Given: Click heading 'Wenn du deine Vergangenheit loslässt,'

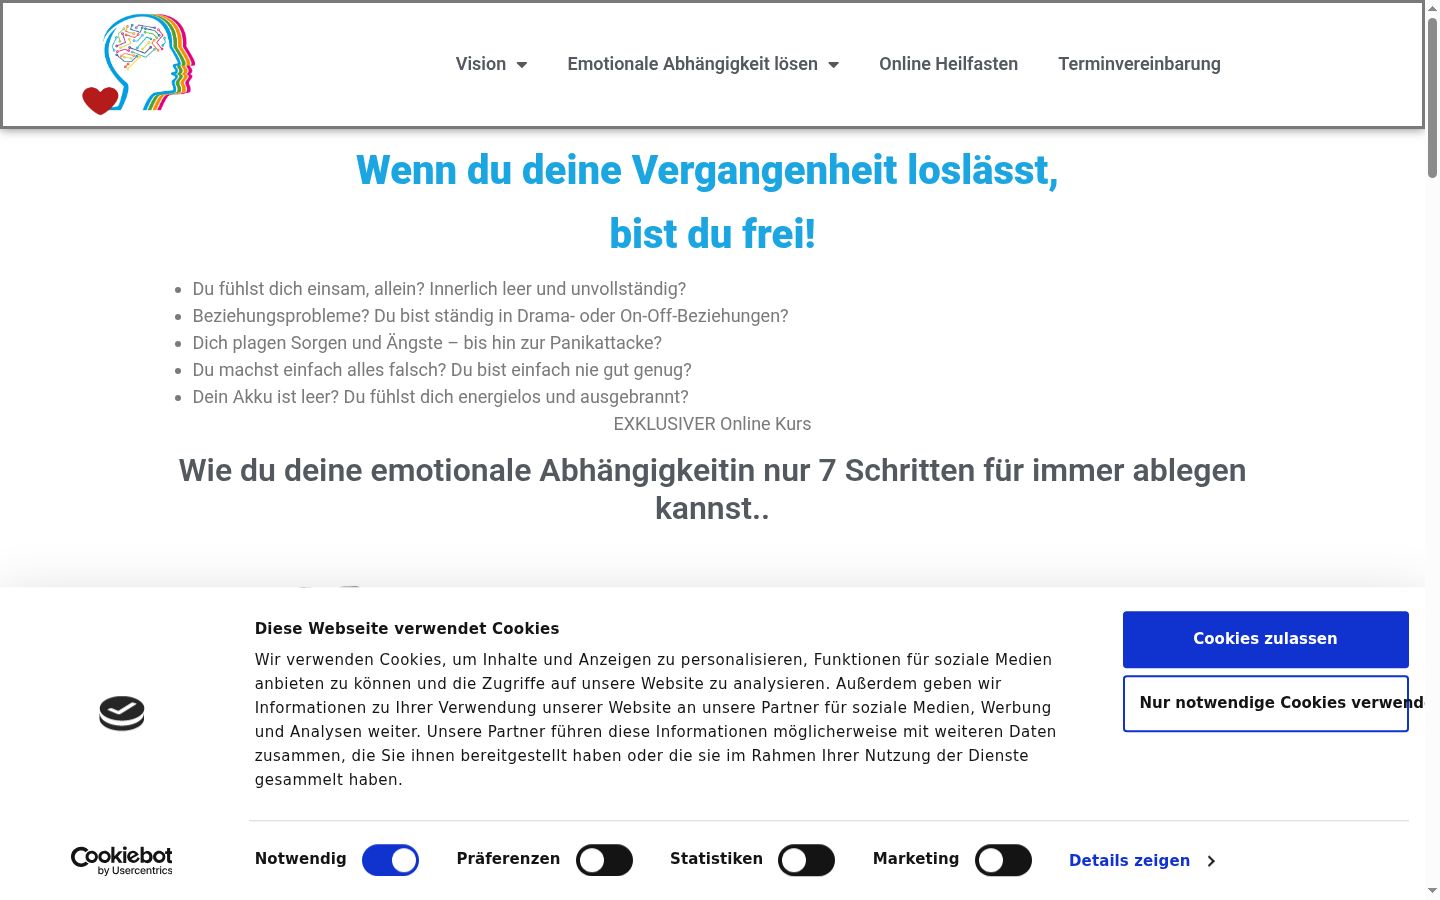Looking at the screenshot, I should click(x=707, y=170).
